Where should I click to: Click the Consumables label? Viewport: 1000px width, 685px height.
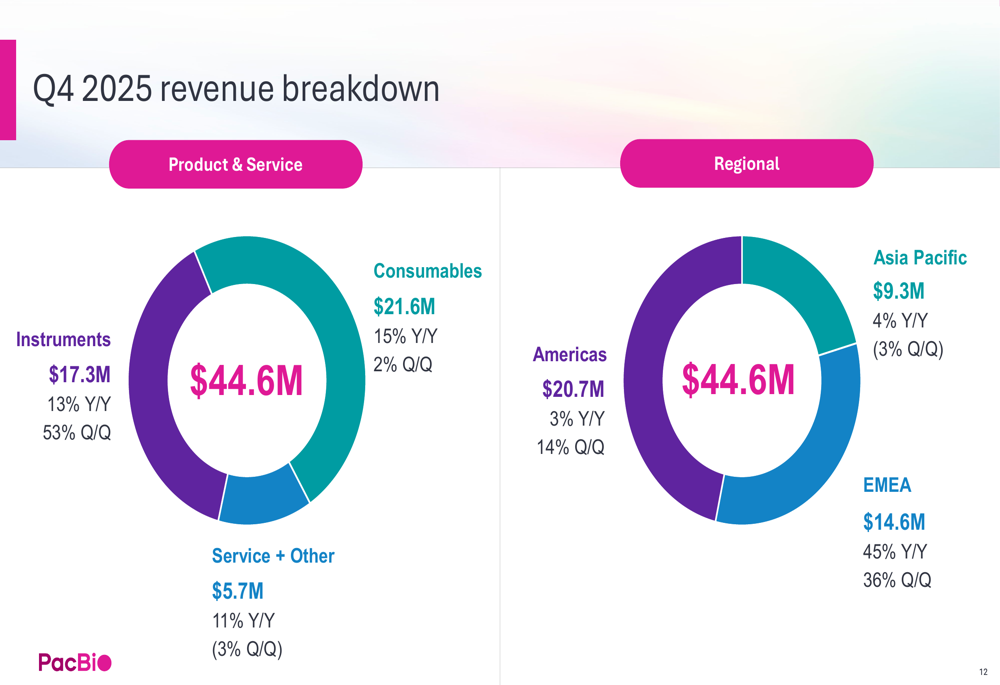[x=427, y=271]
